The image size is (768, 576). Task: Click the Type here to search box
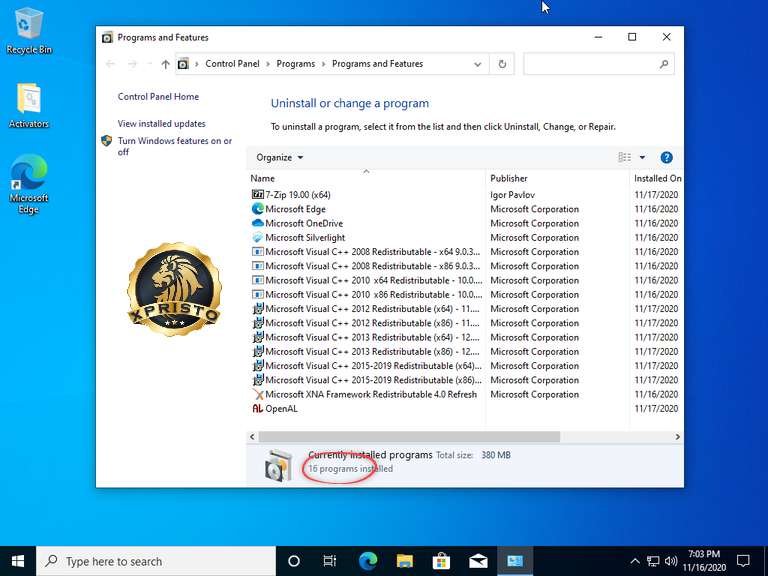(156, 561)
